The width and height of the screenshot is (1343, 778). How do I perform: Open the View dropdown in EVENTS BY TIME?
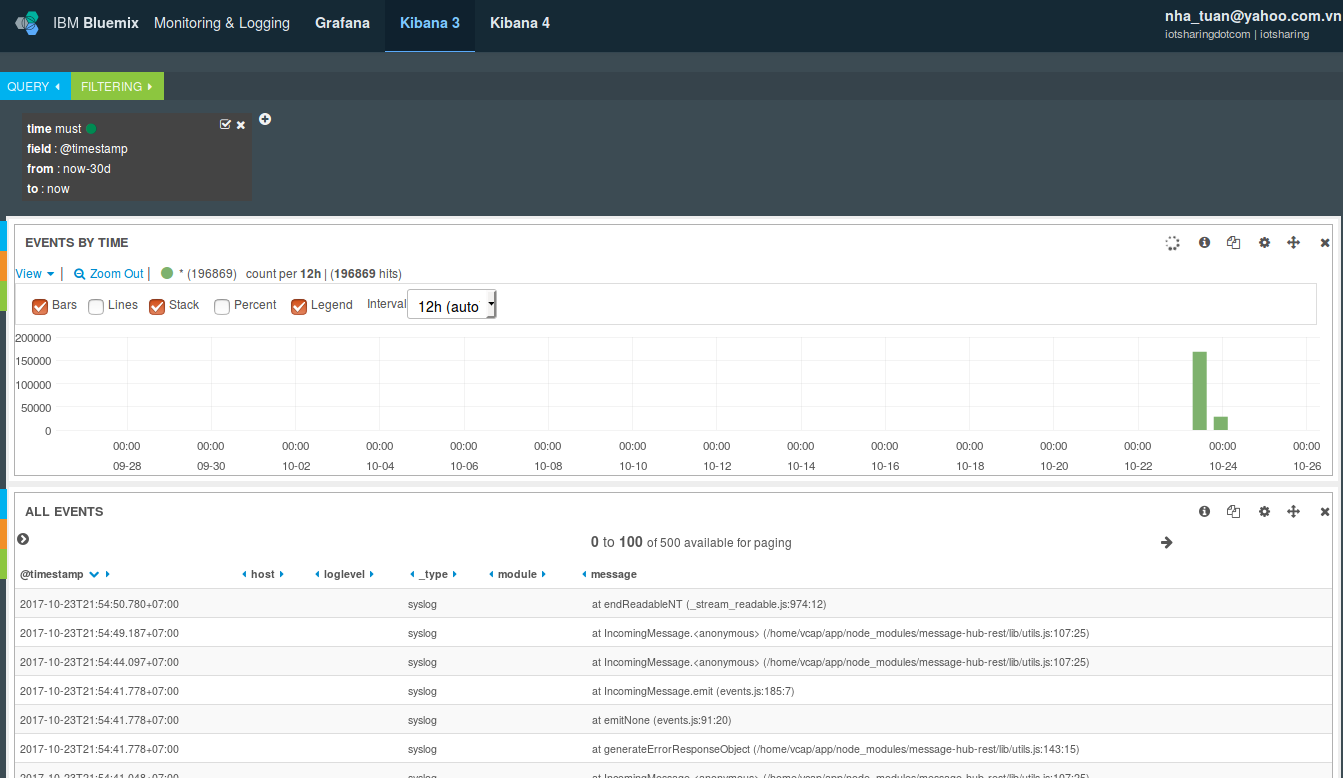tap(30, 273)
